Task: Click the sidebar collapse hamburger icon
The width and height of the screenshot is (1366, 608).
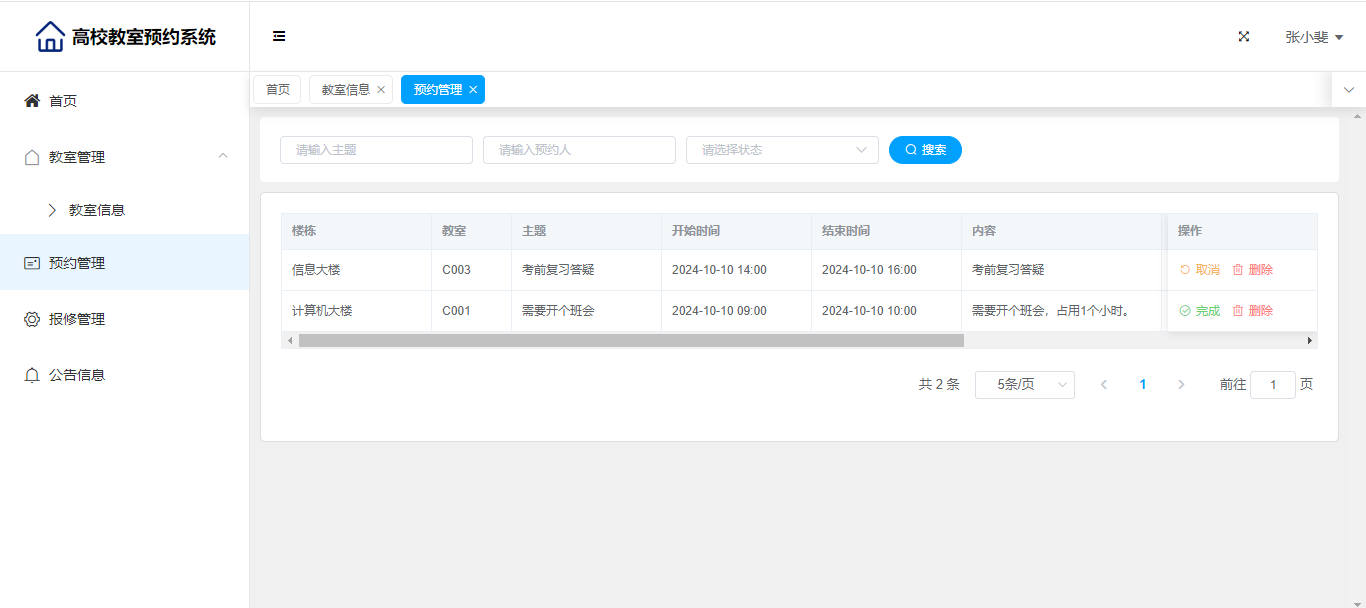Action: [x=279, y=37]
